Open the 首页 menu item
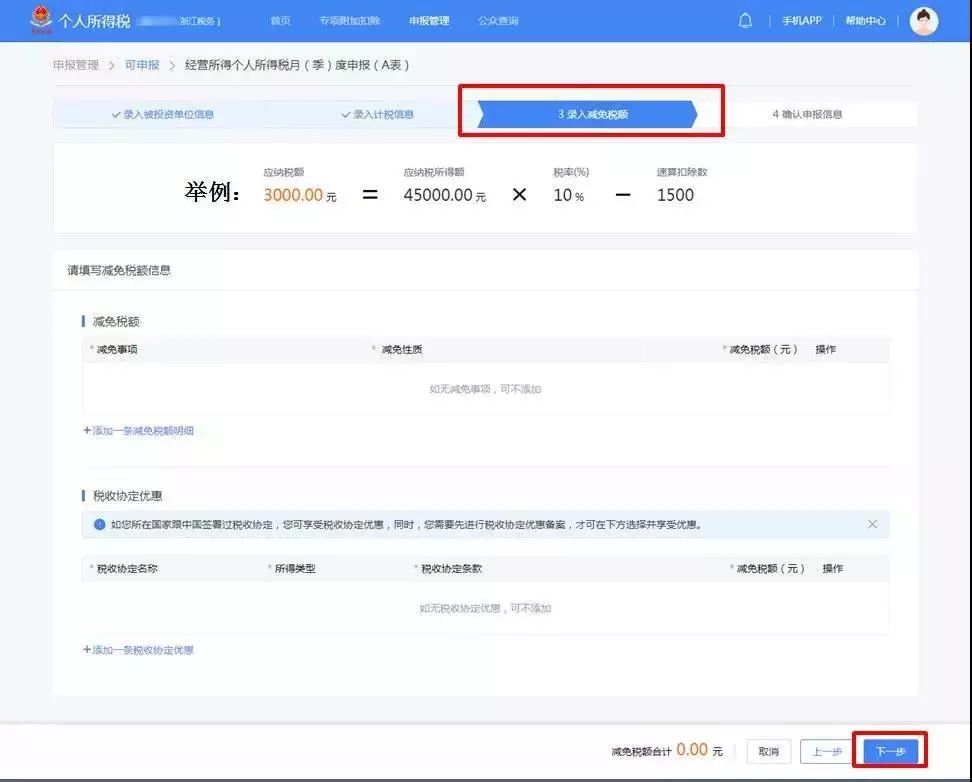The image size is (972, 782). (x=279, y=20)
